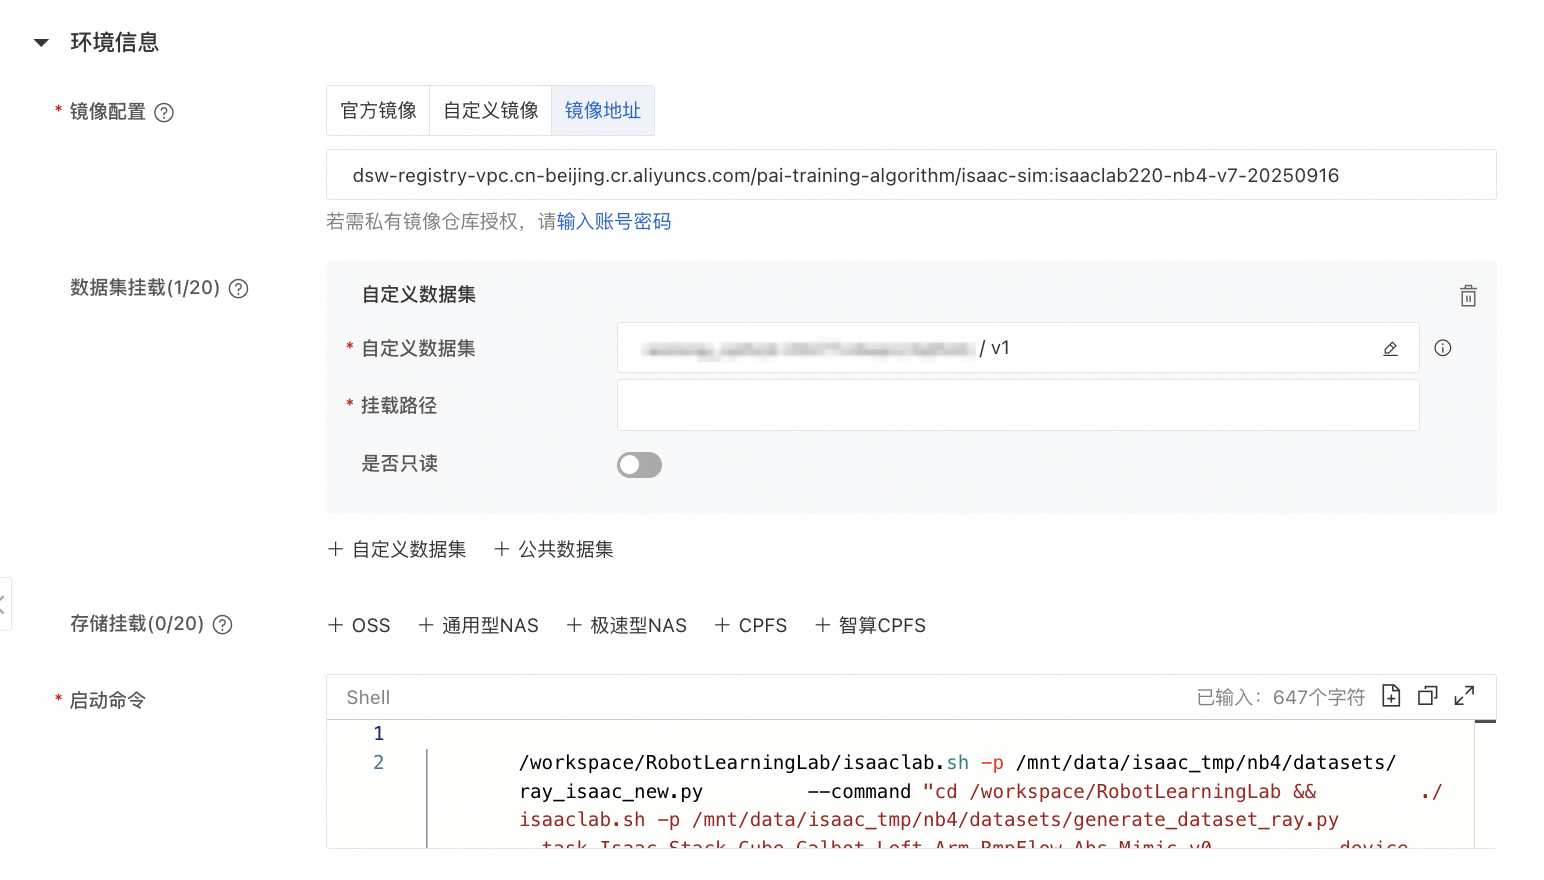The width and height of the screenshot is (1544, 880).
Task: Select the 官方镜像 tab
Action: tap(378, 110)
